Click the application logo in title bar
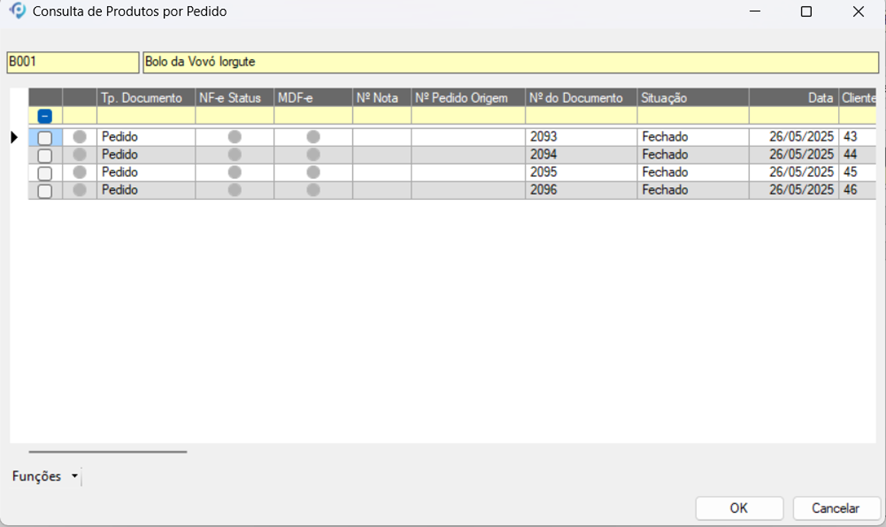Screen dimensions: 886x527 point(17,12)
